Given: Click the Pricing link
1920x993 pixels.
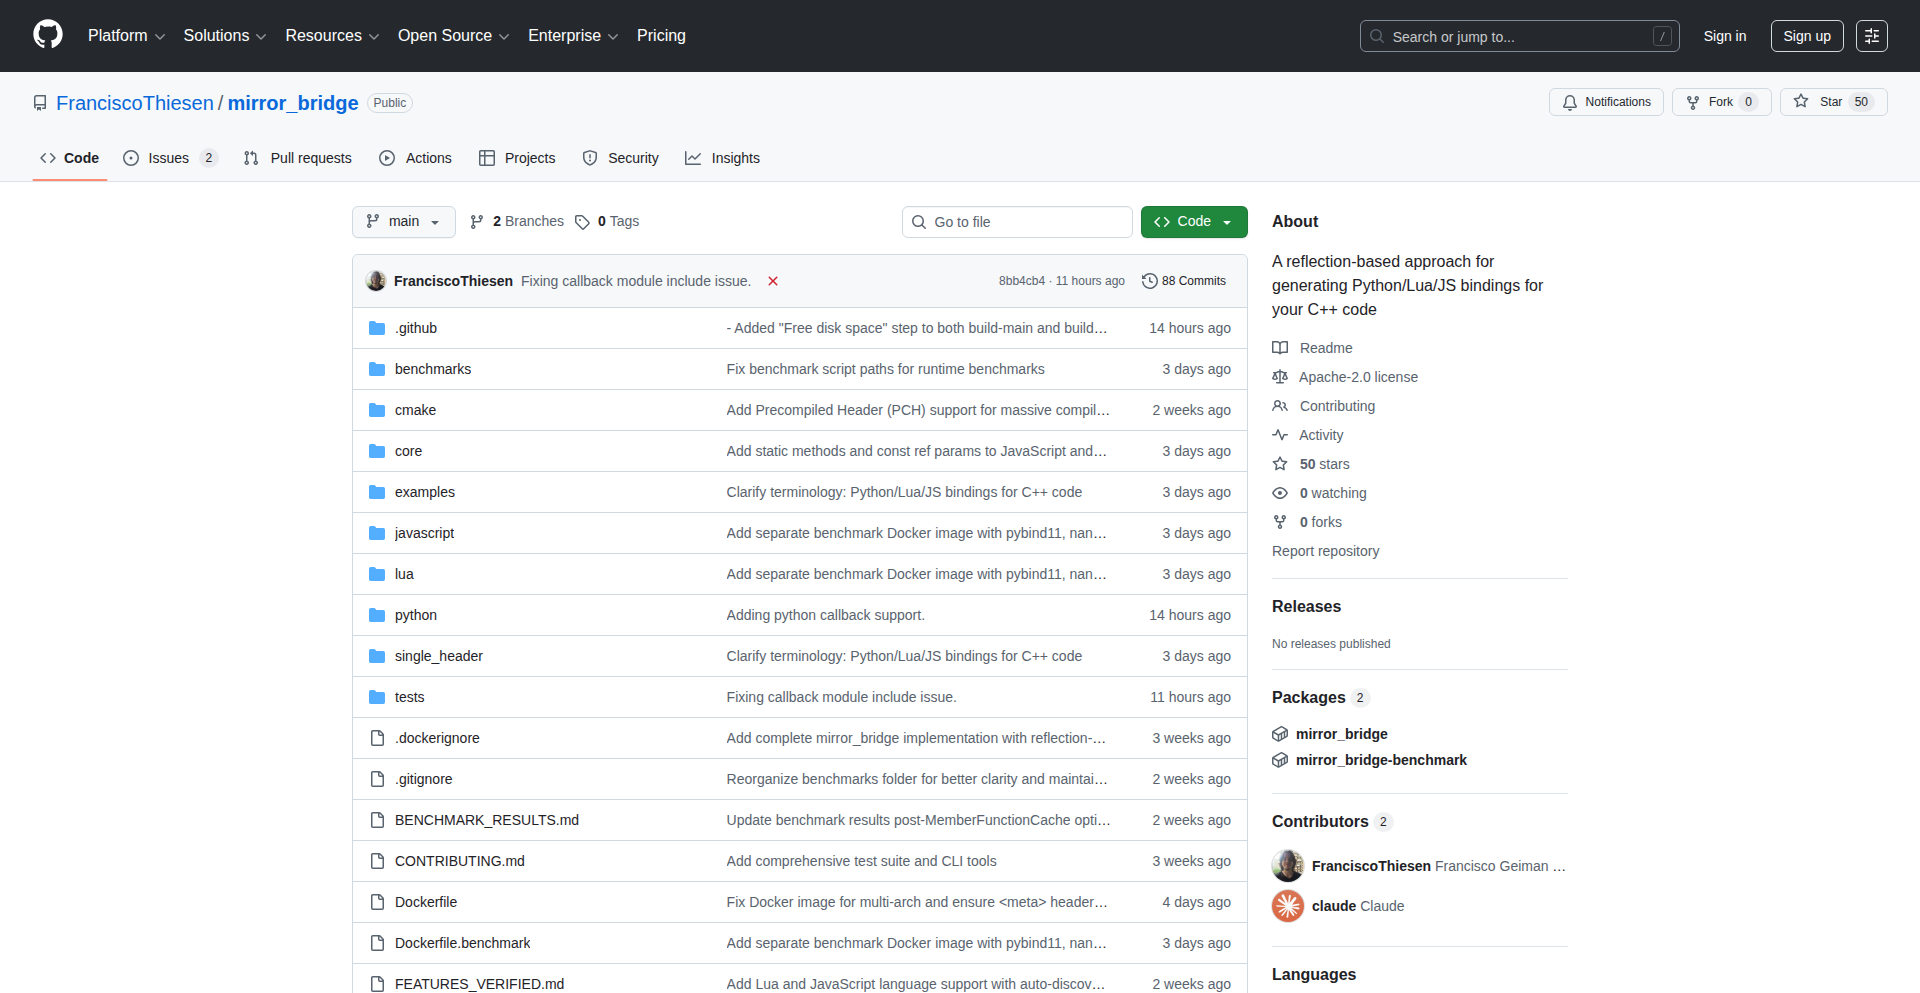Looking at the screenshot, I should pos(661,36).
